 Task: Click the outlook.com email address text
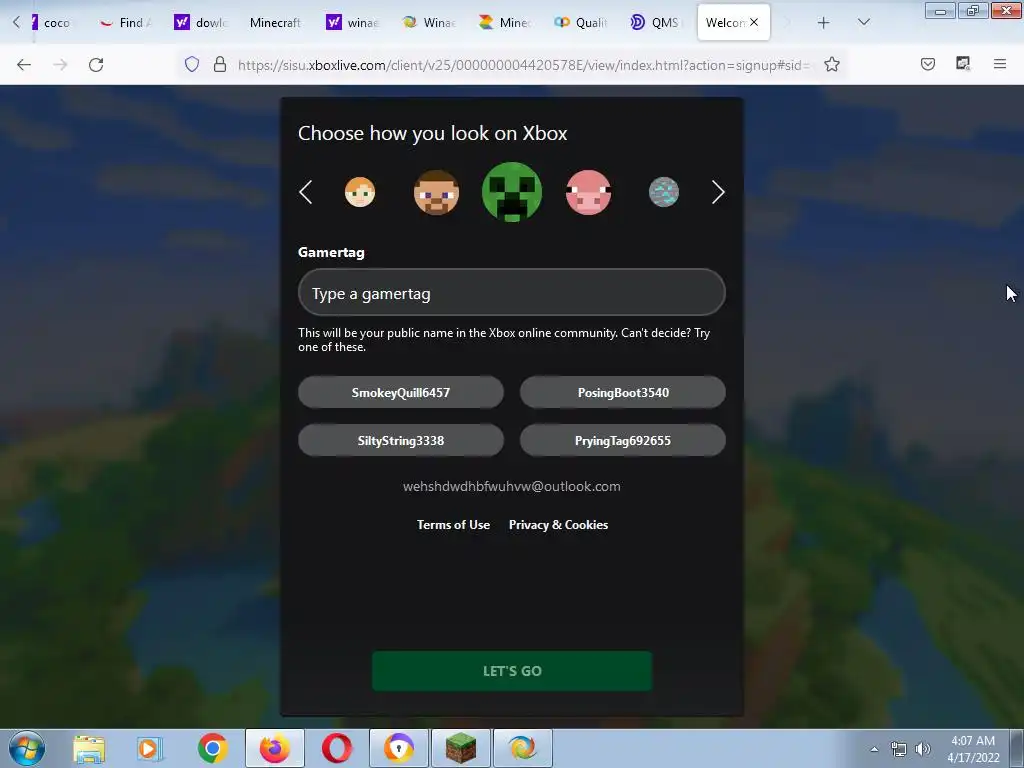(512, 487)
